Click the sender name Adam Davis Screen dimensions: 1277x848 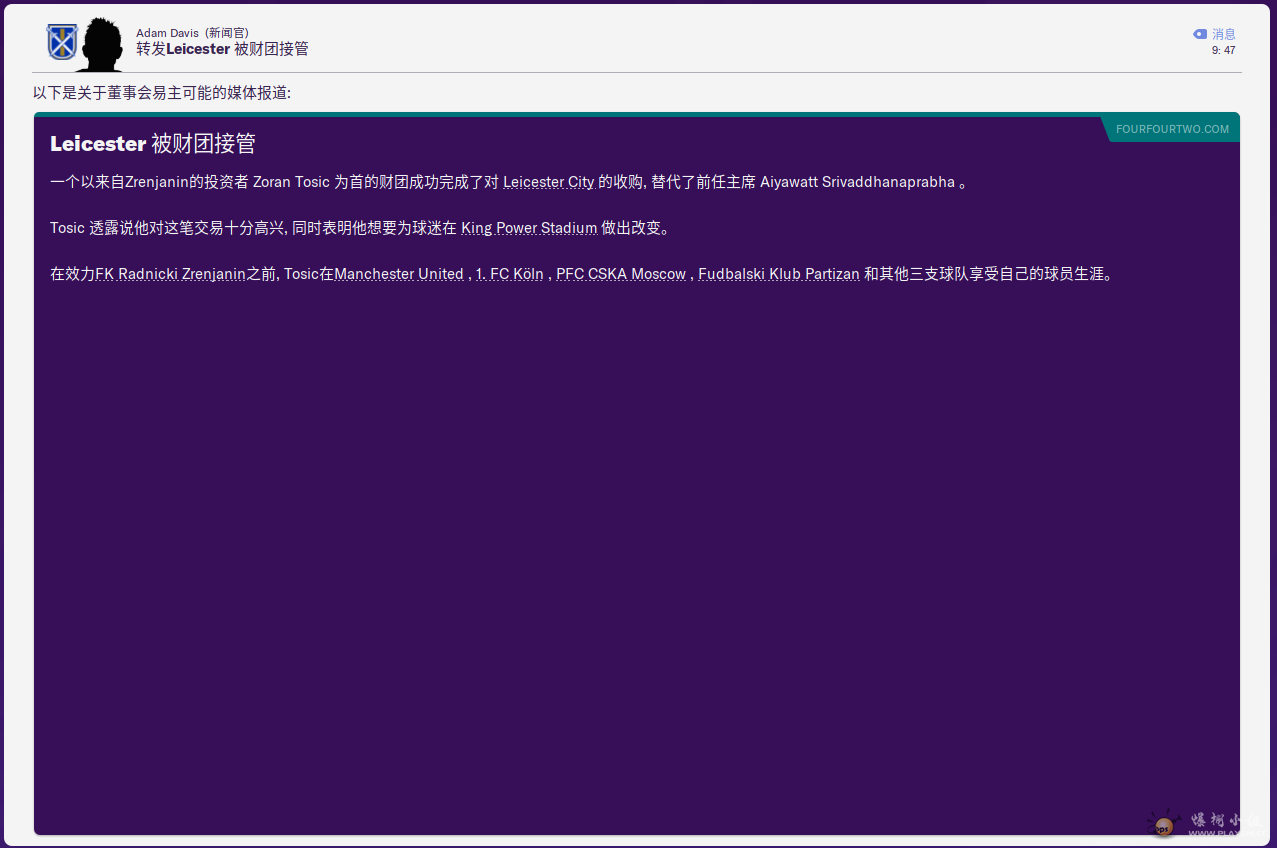tap(168, 33)
